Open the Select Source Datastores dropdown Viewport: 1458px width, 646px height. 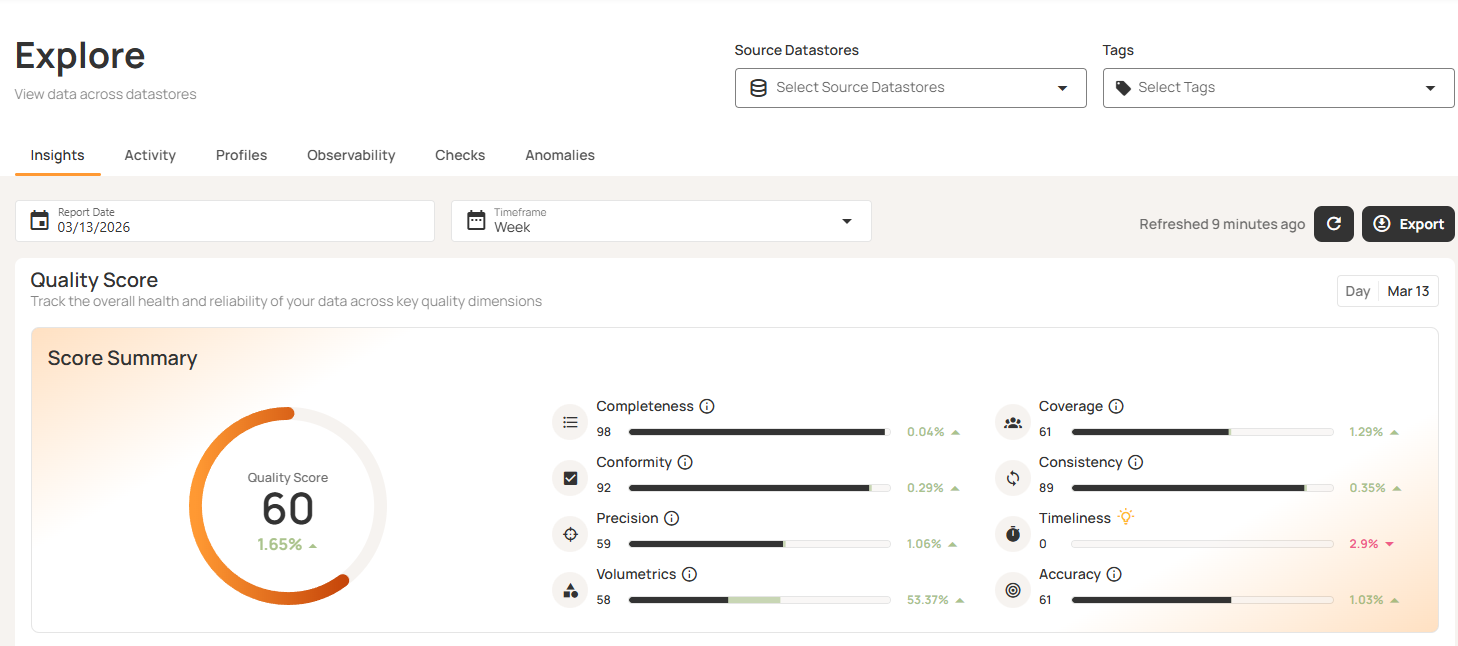point(910,88)
